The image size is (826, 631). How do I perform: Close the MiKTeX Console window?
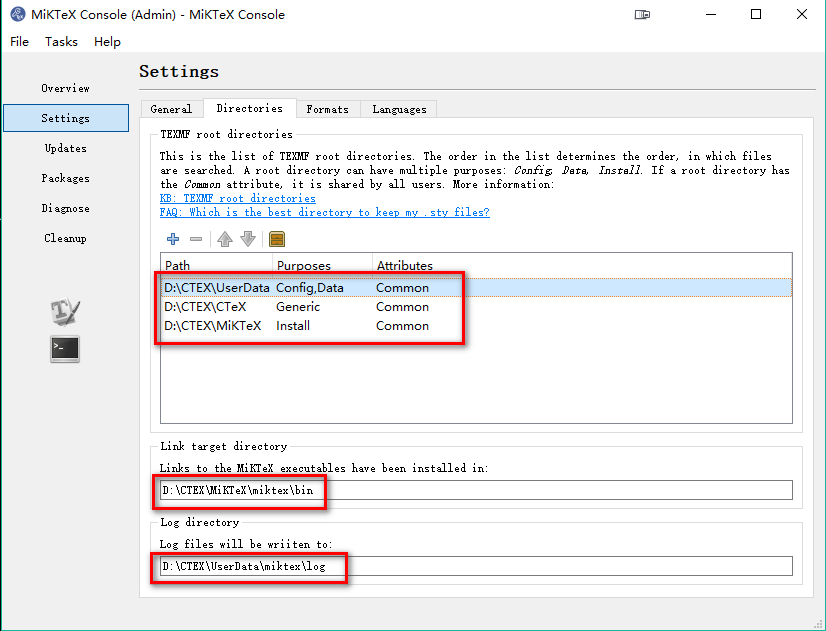802,14
